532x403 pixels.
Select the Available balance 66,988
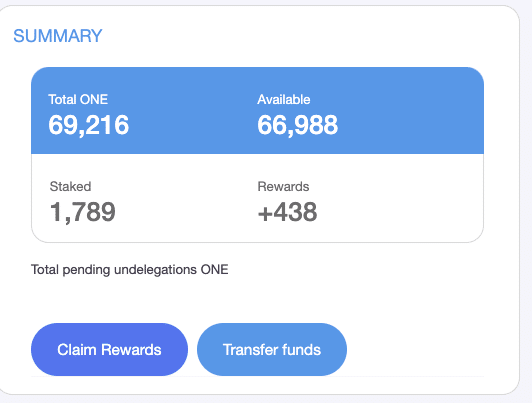[298, 125]
